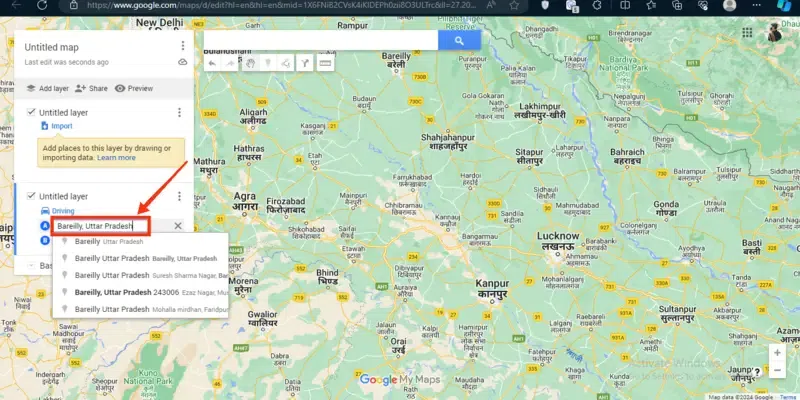Choose suggestion with 'Bareilly, Uttar Pradesh' subtitle
Image resolution: width=800 pixels, height=400 pixels.
[x=140, y=258]
